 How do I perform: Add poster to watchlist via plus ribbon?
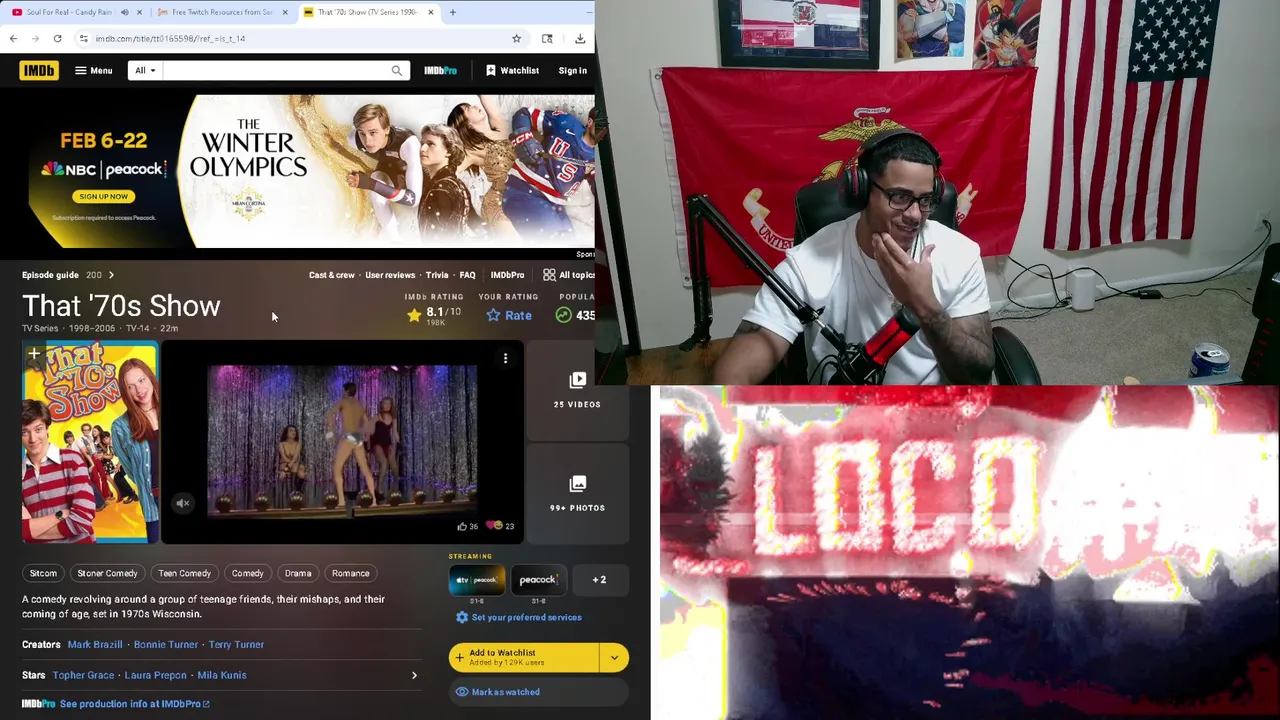tap(34, 354)
